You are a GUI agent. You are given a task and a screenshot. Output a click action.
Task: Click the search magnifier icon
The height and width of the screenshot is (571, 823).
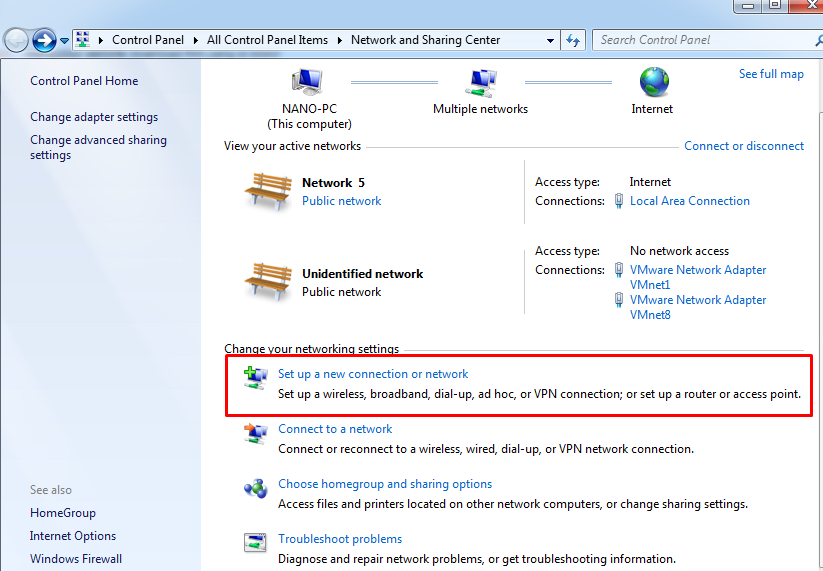(x=819, y=40)
